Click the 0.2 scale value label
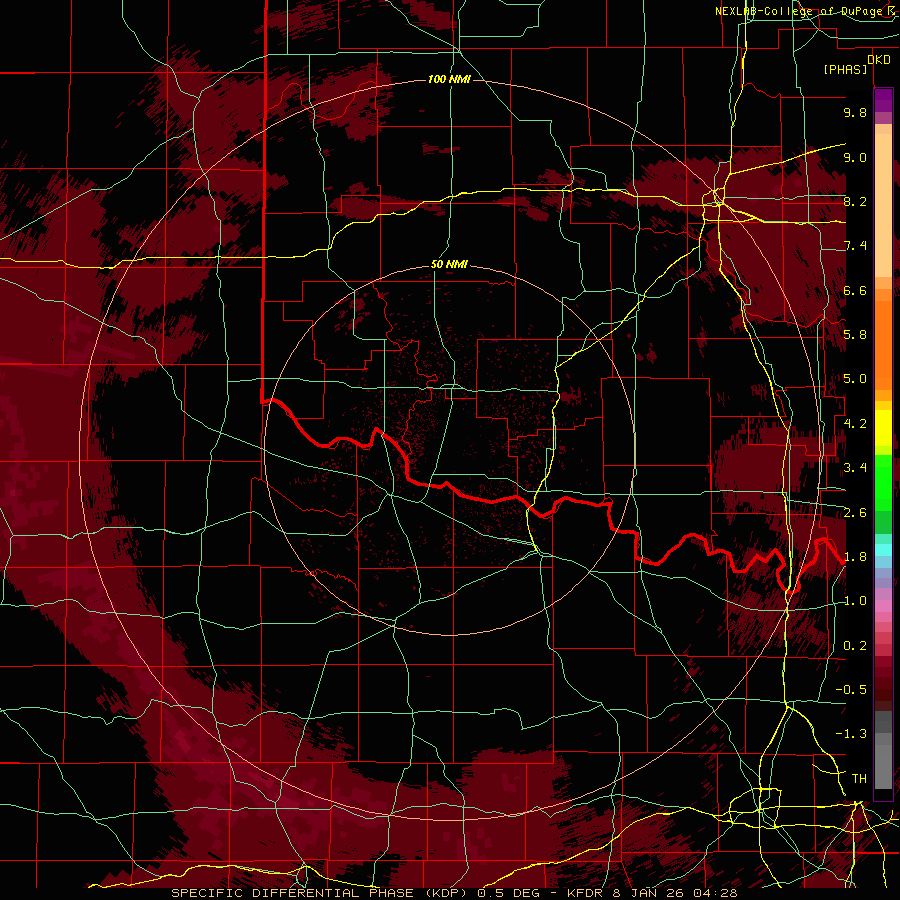The height and width of the screenshot is (900, 900). pyautogui.click(x=855, y=645)
